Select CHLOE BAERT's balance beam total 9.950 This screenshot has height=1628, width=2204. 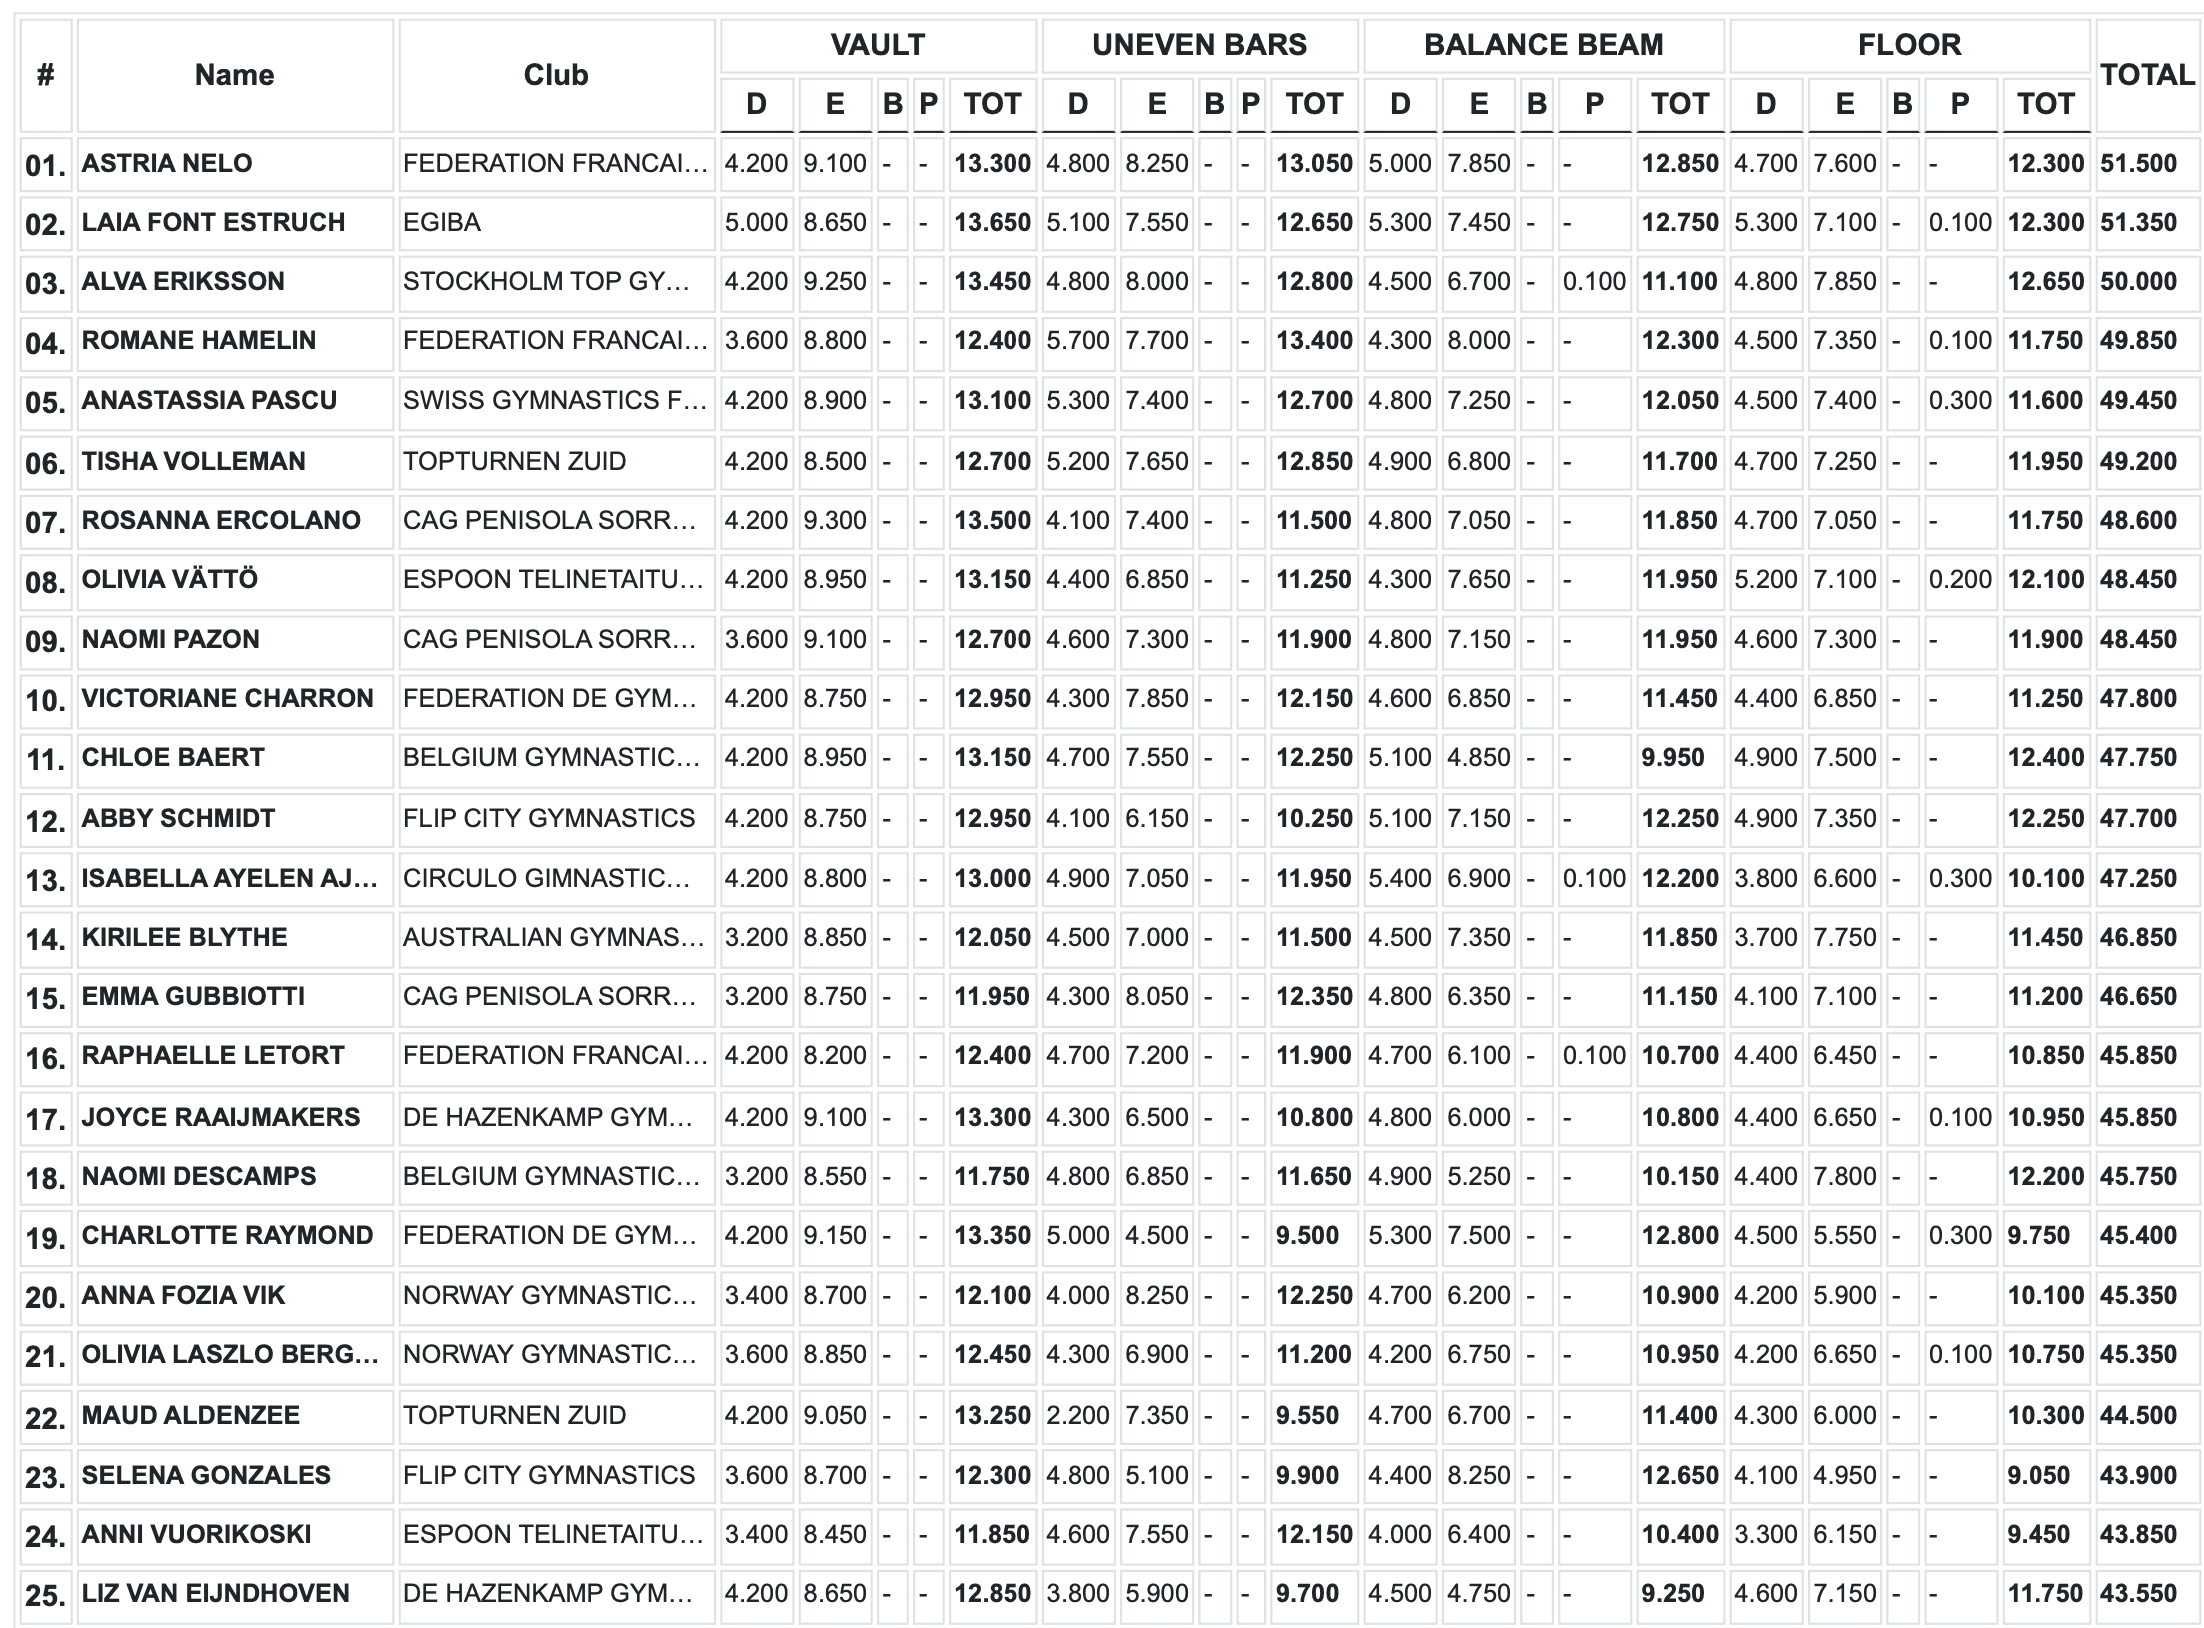click(1672, 757)
